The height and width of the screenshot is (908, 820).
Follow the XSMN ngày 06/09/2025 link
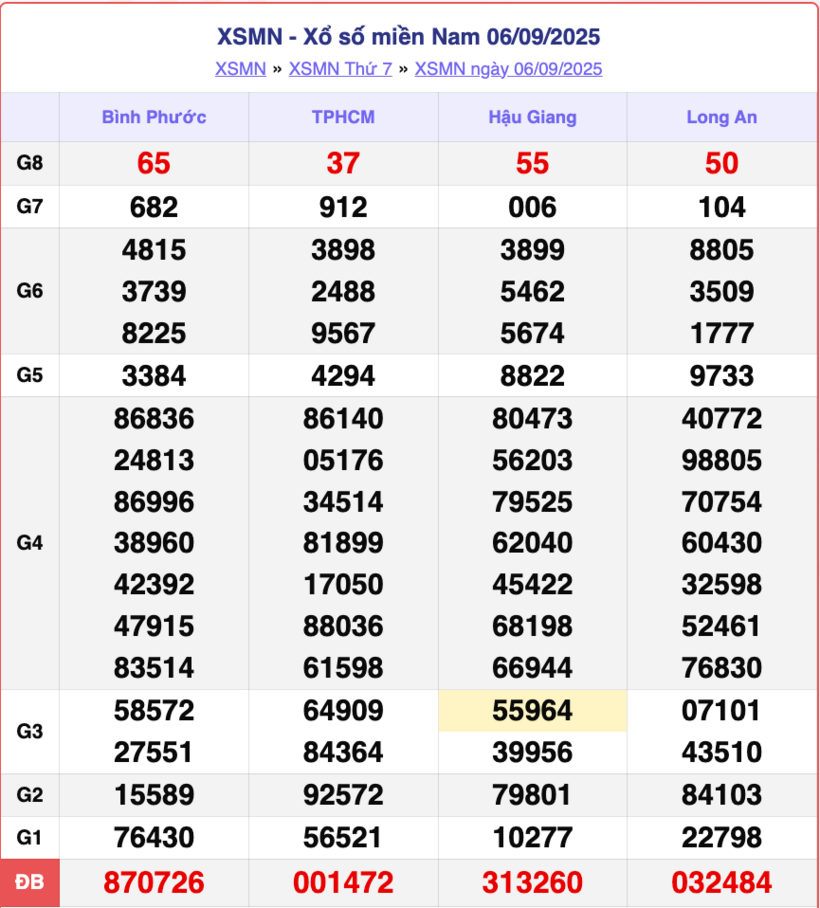508,69
